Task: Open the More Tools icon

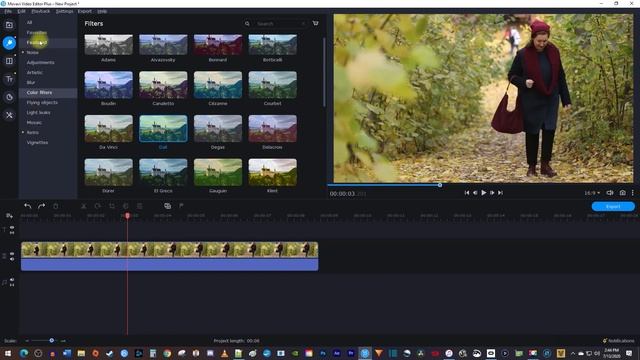Action: pos(9,115)
